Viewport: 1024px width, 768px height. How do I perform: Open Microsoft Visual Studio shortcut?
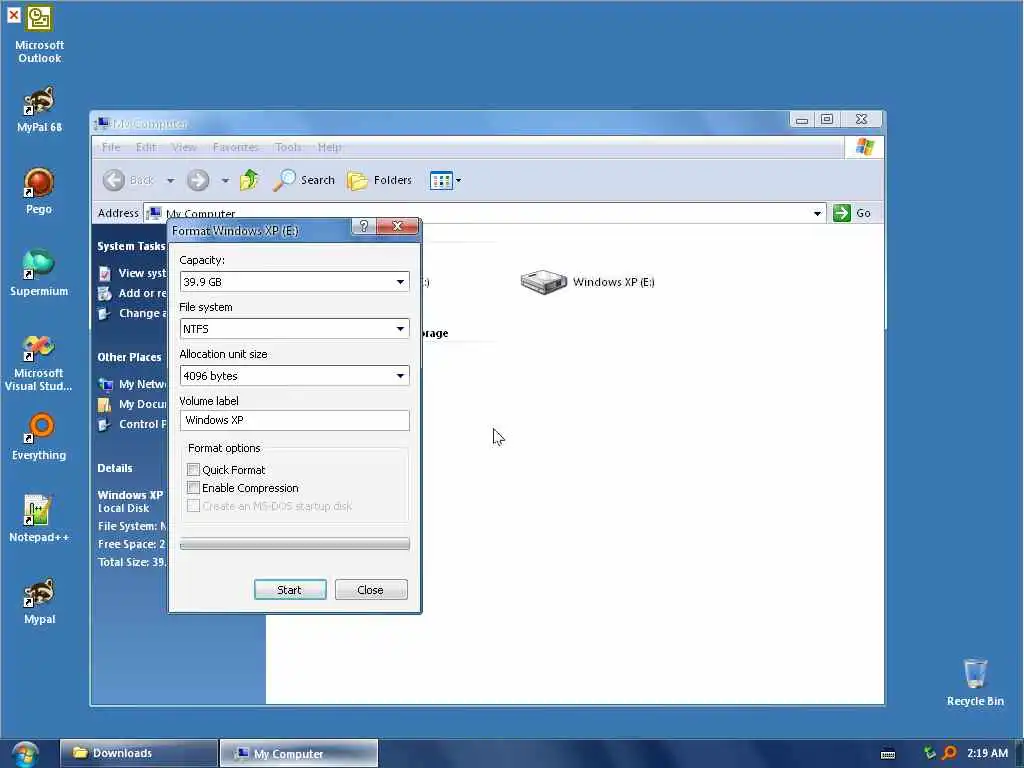(x=39, y=362)
